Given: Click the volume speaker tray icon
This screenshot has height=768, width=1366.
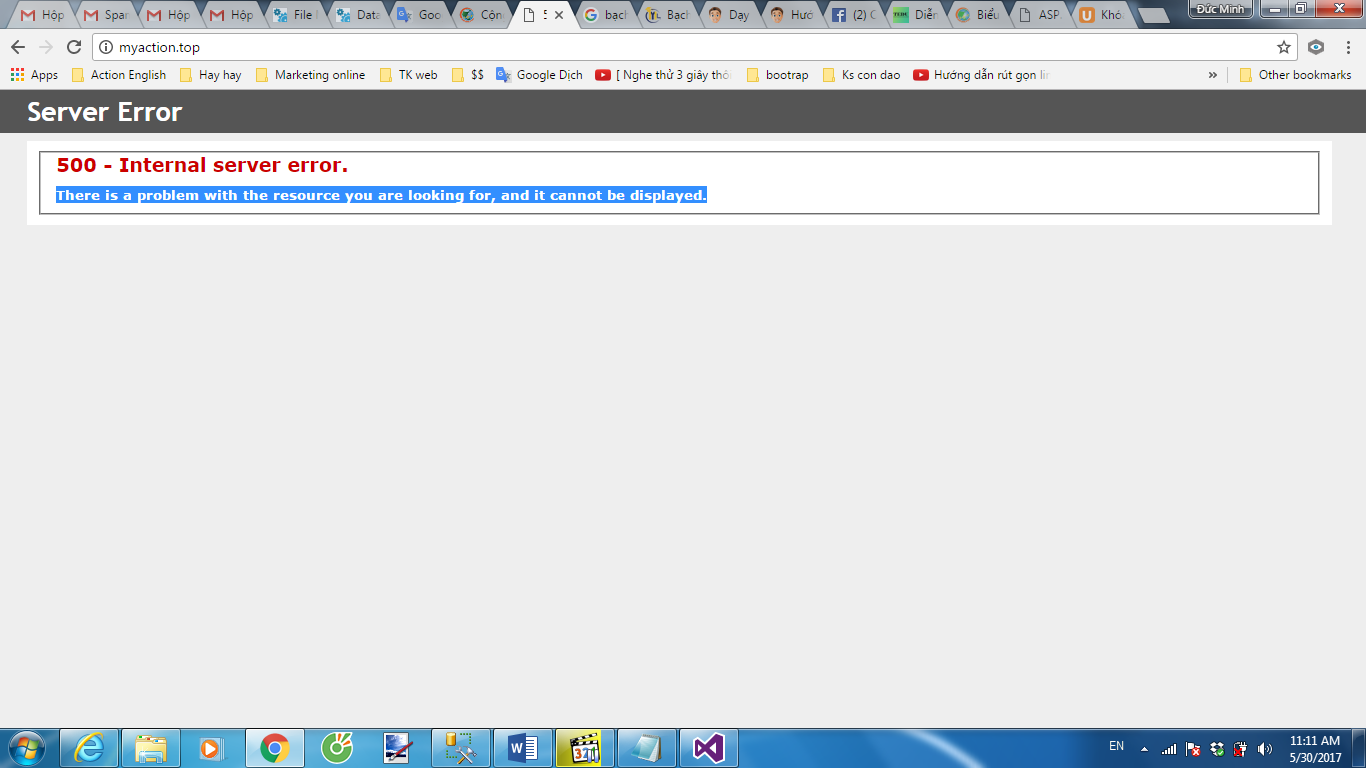Looking at the screenshot, I should pos(1265,749).
